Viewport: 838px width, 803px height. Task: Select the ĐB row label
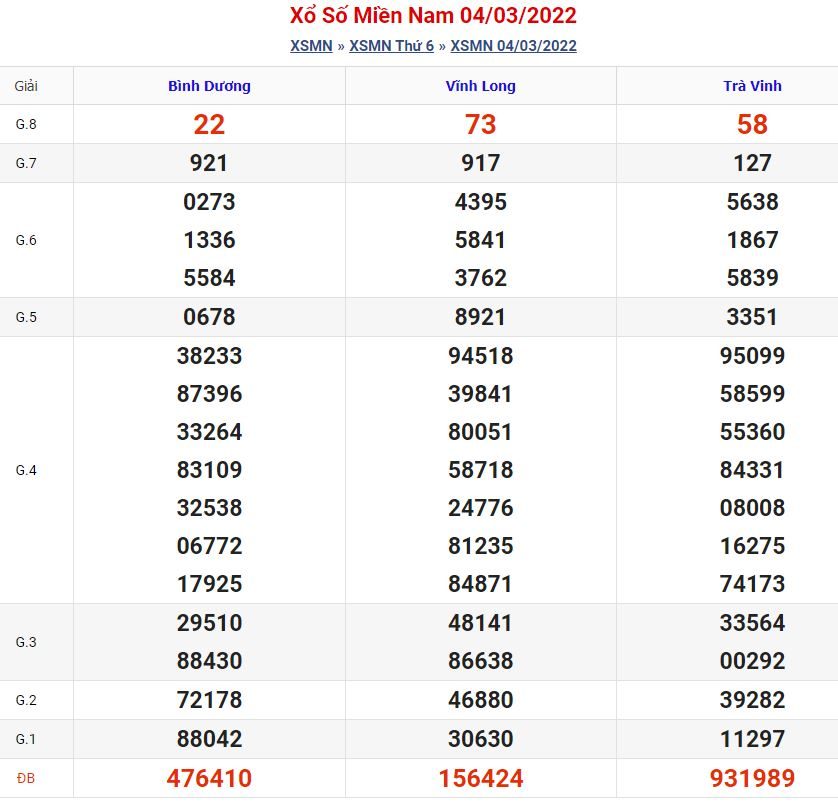pos(26,778)
